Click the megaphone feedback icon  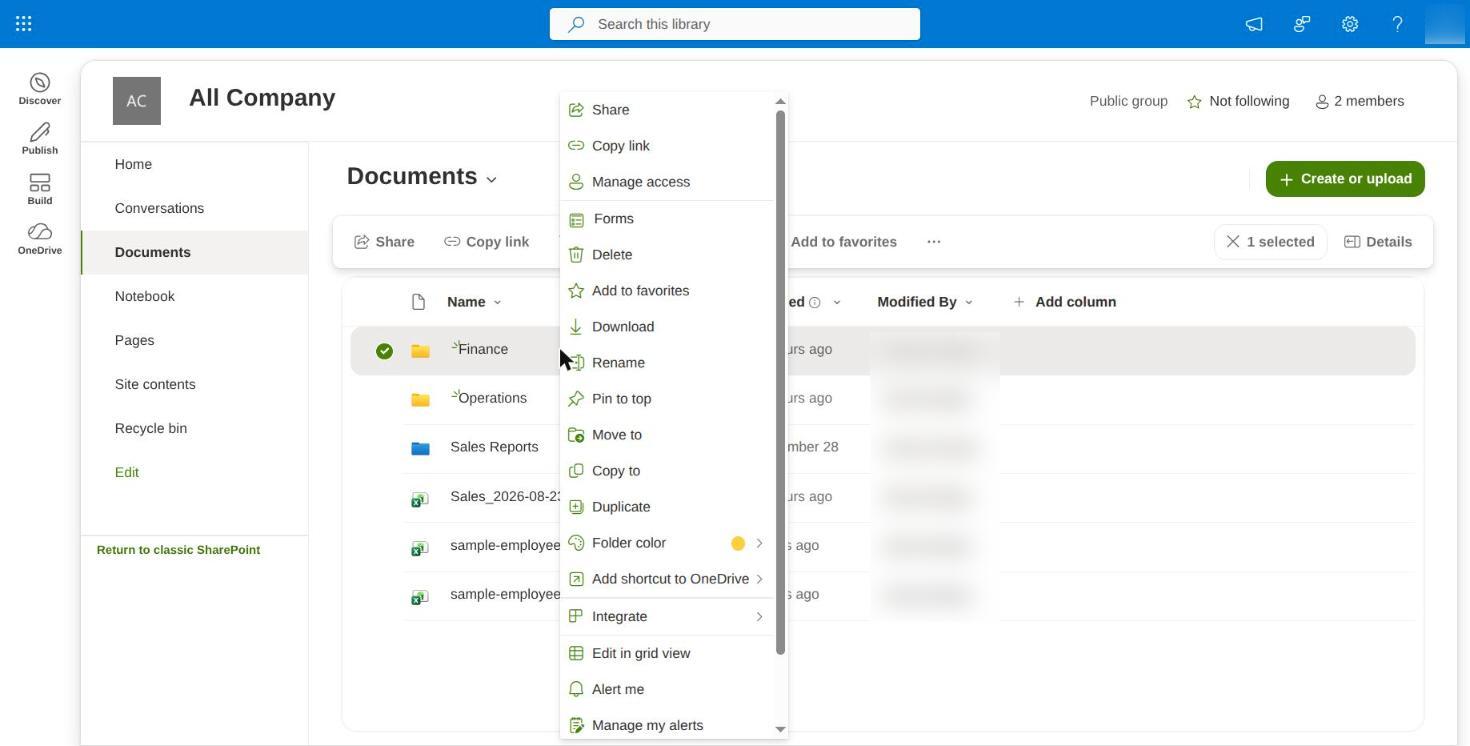pyautogui.click(x=1254, y=24)
